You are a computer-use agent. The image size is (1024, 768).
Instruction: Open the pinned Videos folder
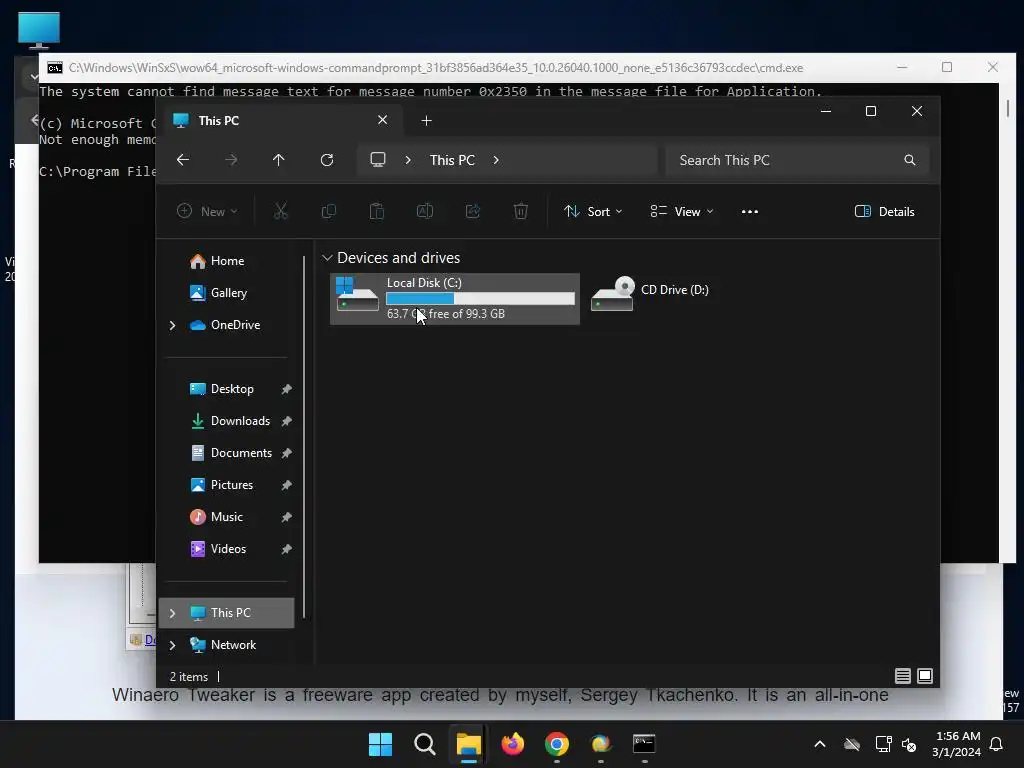pyautogui.click(x=227, y=549)
